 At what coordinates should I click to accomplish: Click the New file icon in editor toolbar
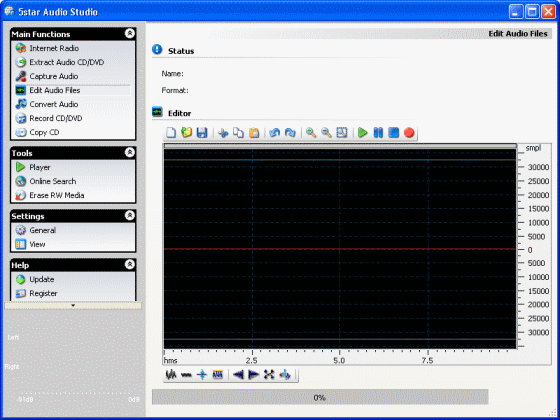[x=171, y=133]
